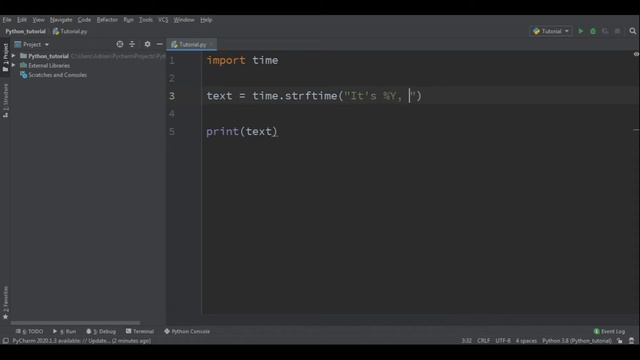Image resolution: width=640 pixels, height=360 pixels.
Task: Place cursor on 'import' keyword
Action: pyautogui.click(x=226, y=60)
